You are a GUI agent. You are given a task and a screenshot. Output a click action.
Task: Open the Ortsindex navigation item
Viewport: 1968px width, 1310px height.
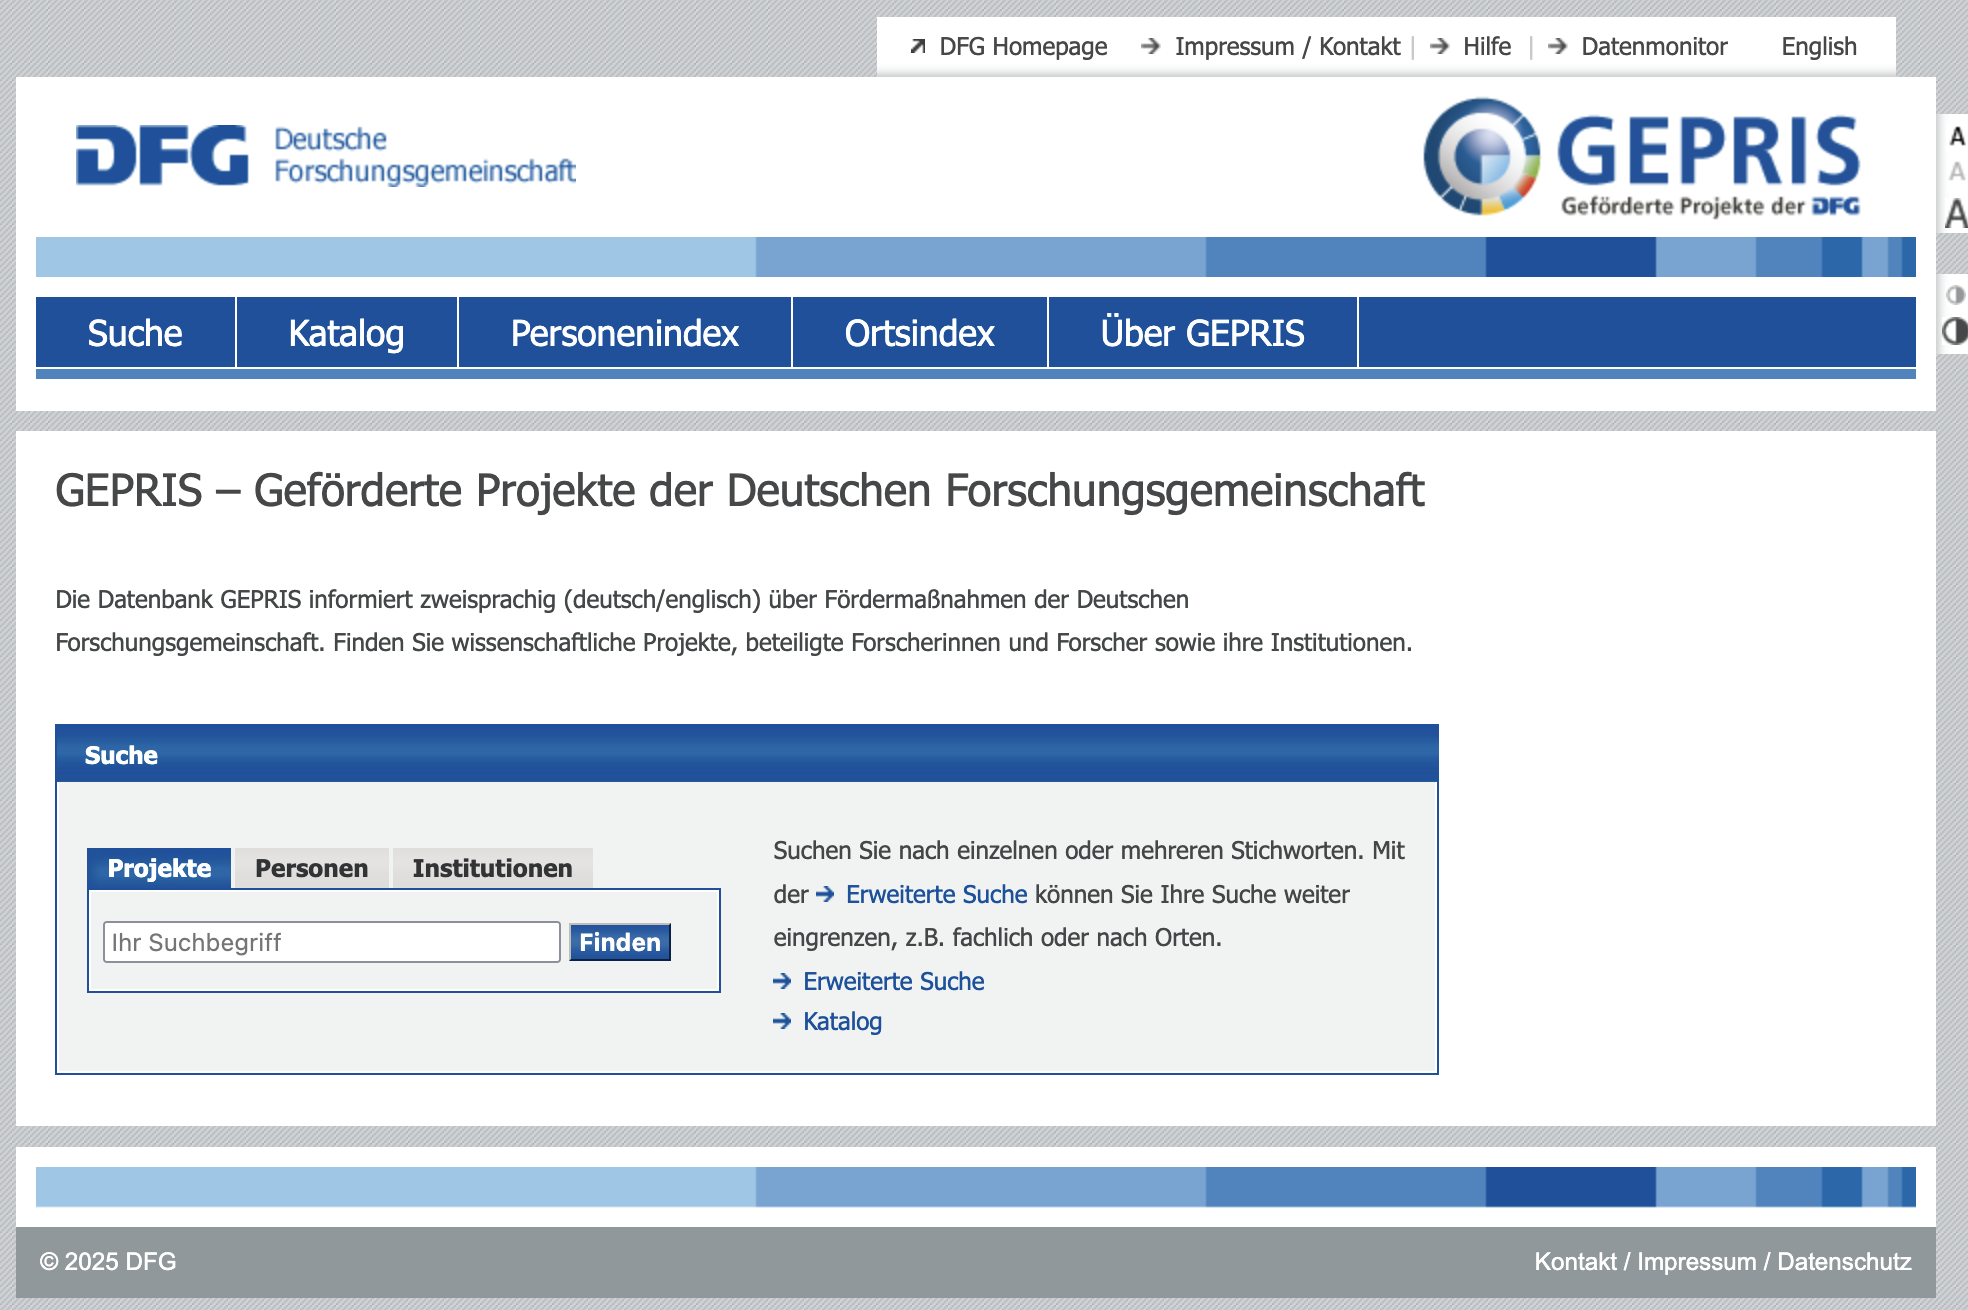919,333
